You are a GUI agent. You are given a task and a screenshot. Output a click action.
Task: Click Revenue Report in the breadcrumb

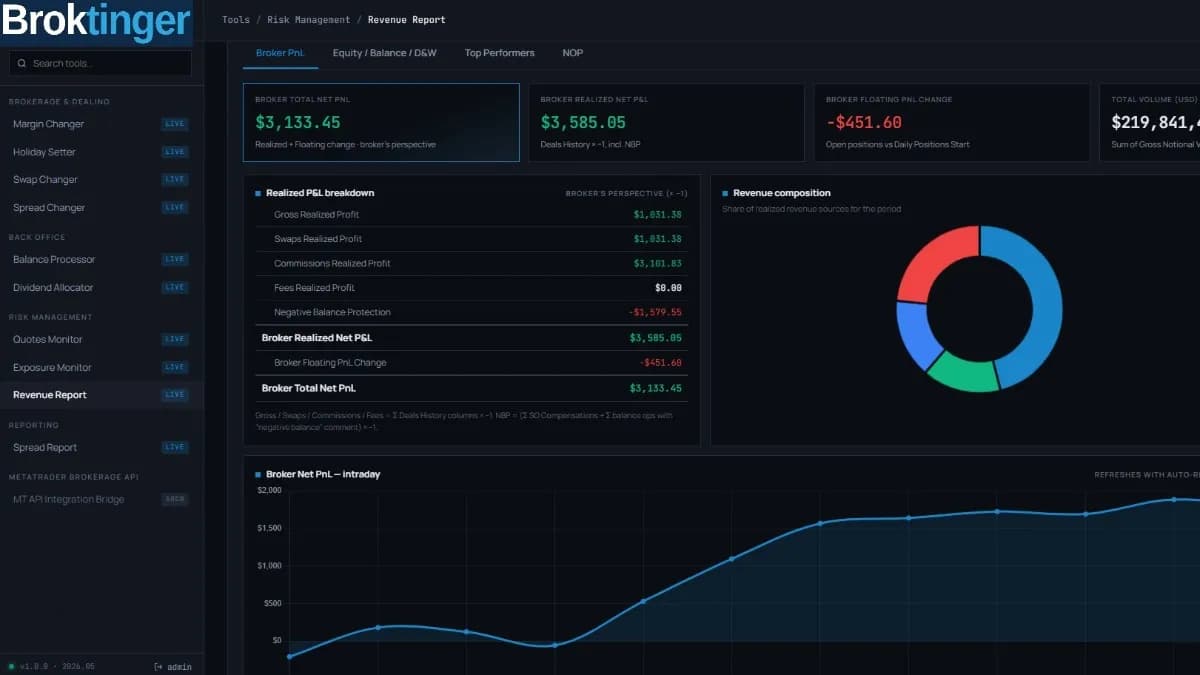point(407,20)
